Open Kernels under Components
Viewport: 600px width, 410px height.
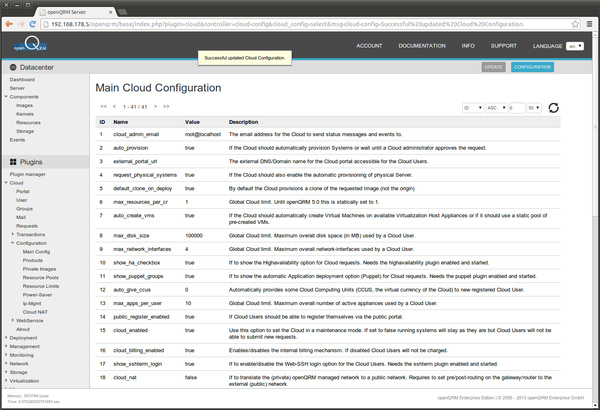[x=25, y=114]
